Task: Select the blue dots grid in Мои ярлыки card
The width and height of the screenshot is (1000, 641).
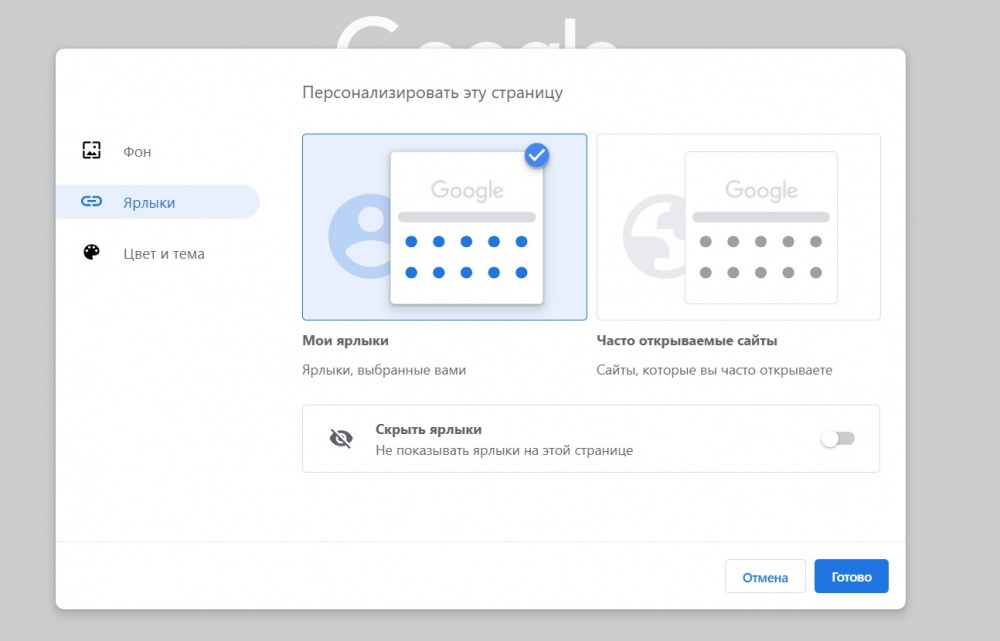Action: tap(466, 257)
